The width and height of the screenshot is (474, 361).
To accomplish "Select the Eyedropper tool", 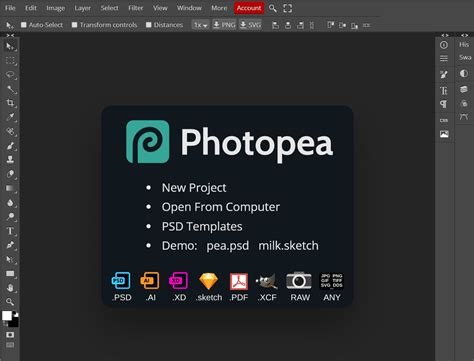I will (x=10, y=117).
